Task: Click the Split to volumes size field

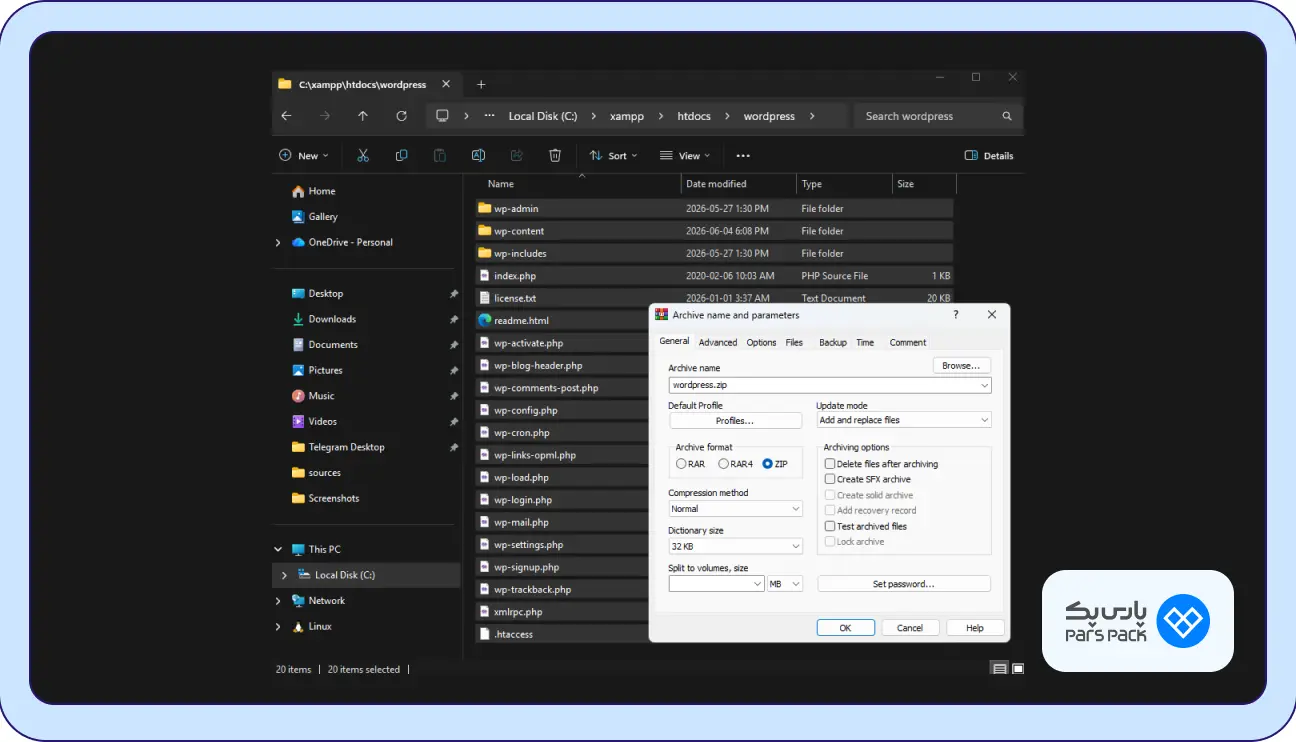Action: coord(717,584)
